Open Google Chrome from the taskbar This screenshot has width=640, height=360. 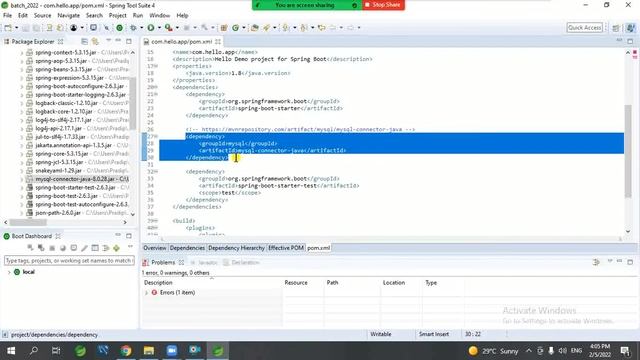[x=126, y=351]
